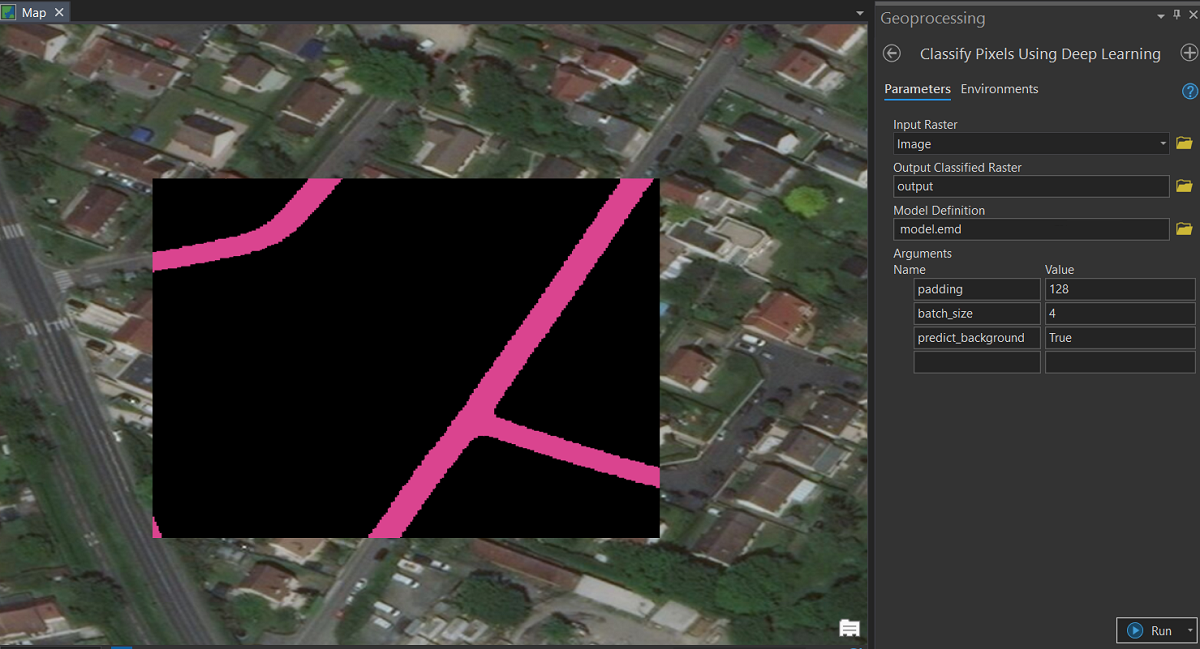Open the Run button dropdown arrow
The image size is (1200, 649).
pos(1189,631)
